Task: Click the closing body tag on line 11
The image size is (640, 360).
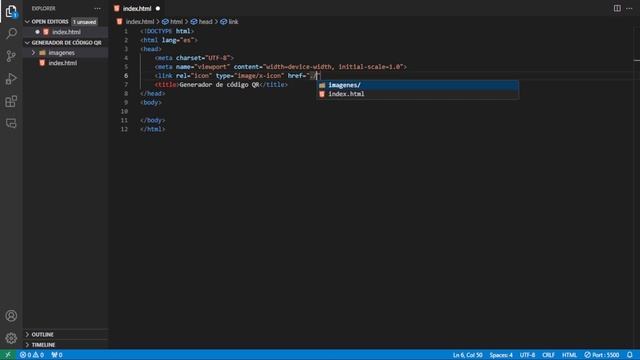Action: point(153,120)
